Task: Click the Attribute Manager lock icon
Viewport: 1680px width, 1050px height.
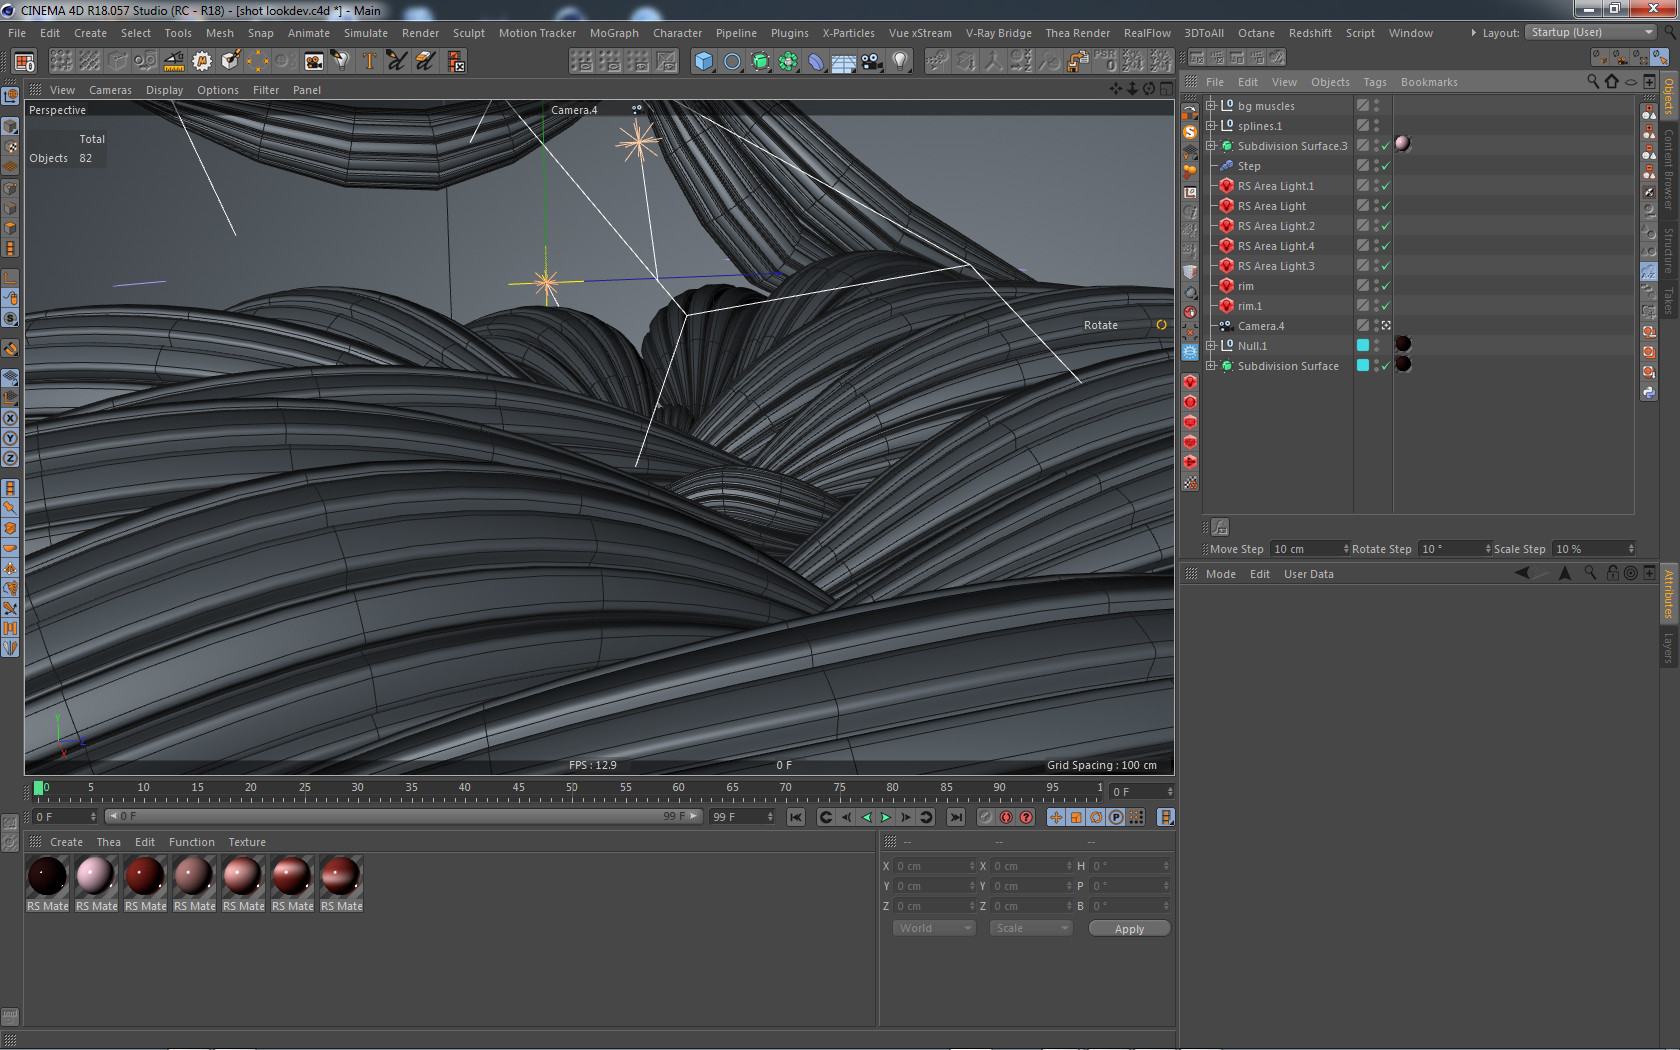Action: [x=1612, y=573]
